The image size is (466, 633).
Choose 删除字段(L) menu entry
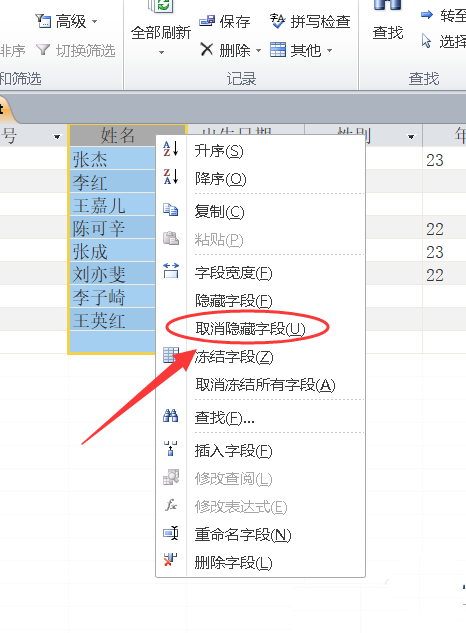click(x=233, y=562)
